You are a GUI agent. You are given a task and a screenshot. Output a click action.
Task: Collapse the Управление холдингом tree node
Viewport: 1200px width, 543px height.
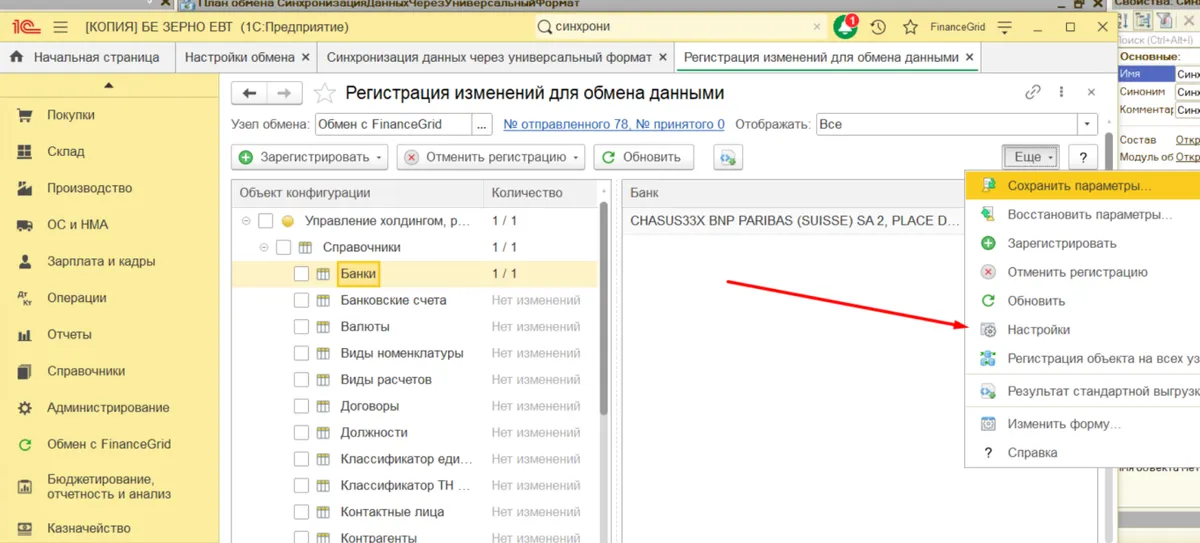click(x=245, y=221)
